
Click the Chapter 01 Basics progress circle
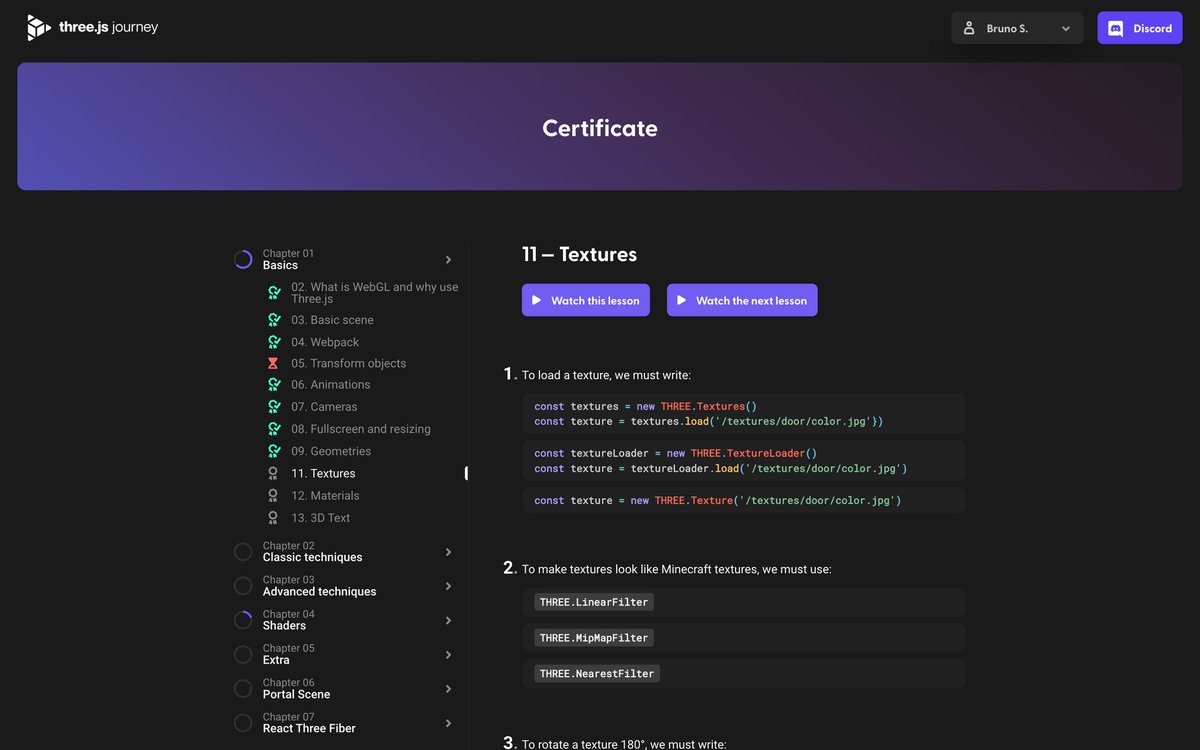click(243, 260)
